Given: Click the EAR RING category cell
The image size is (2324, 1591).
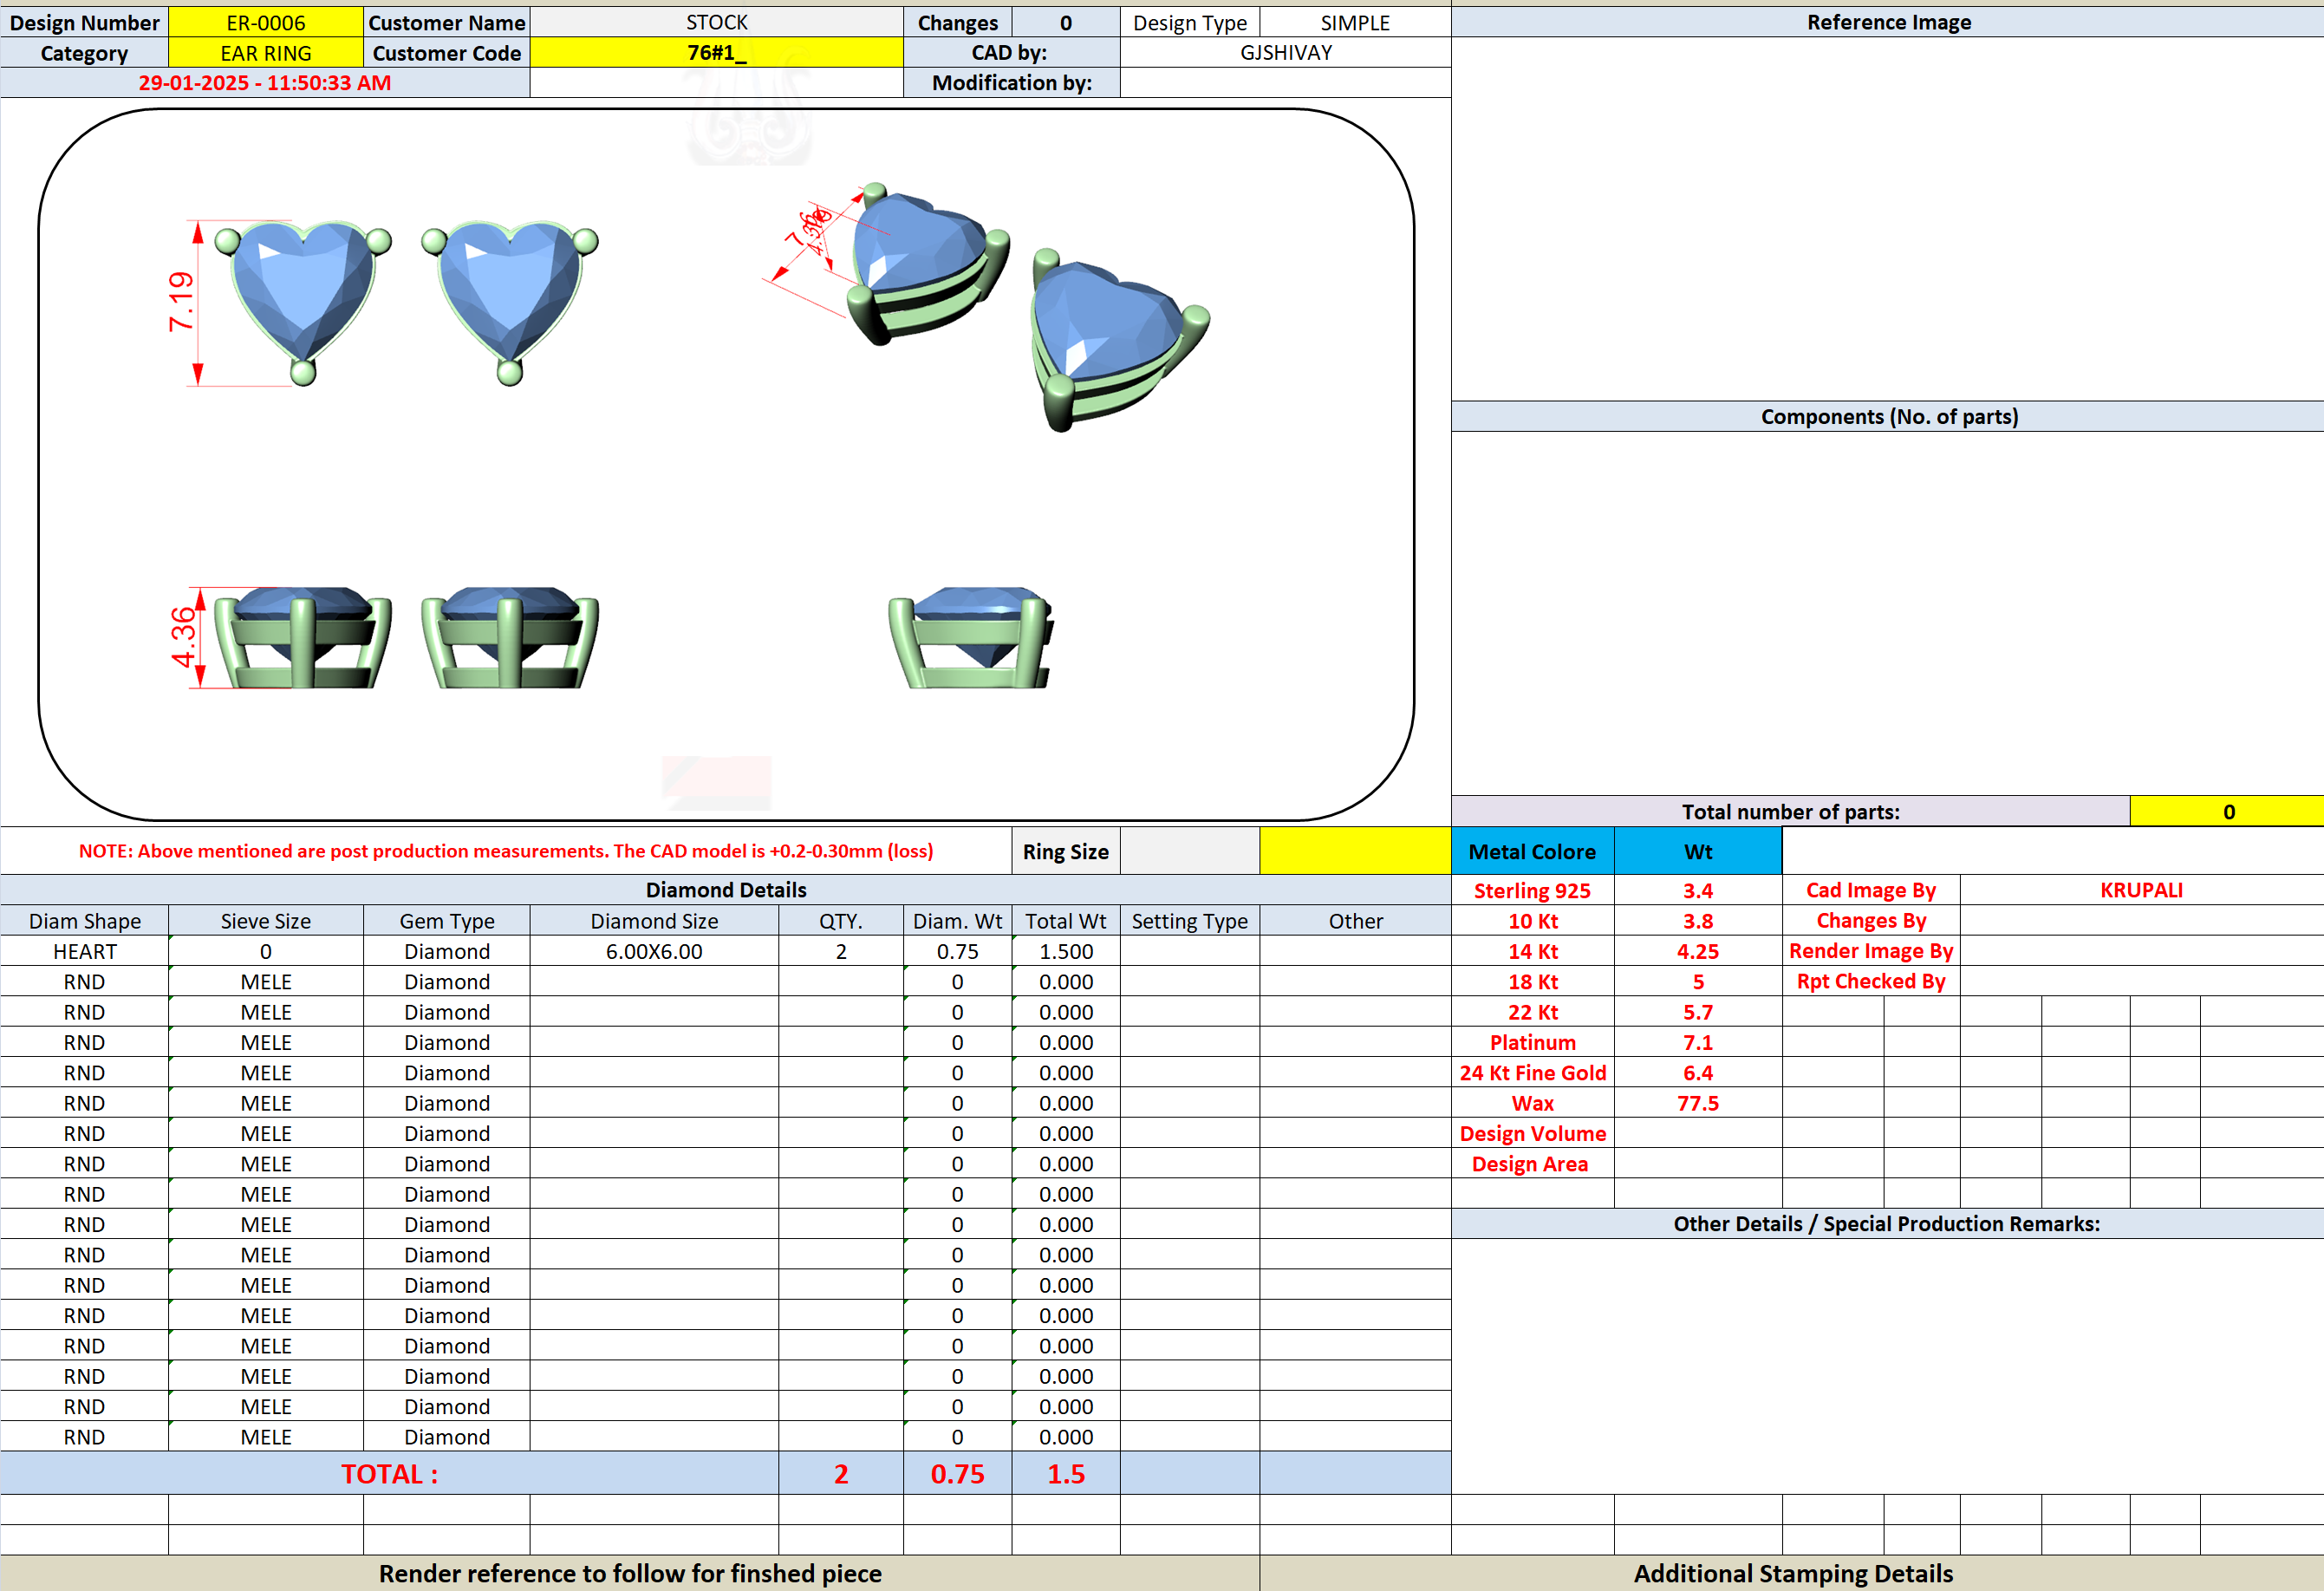Looking at the screenshot, I should [265, 53].
